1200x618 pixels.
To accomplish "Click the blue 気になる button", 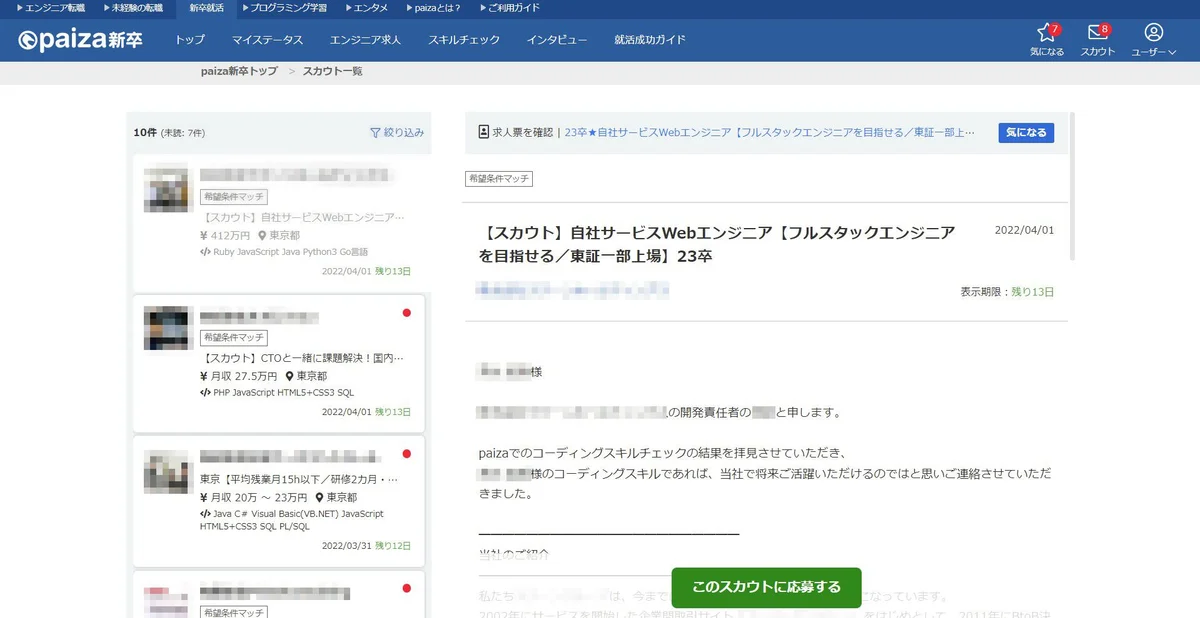I will click(x=1026, y=132).
